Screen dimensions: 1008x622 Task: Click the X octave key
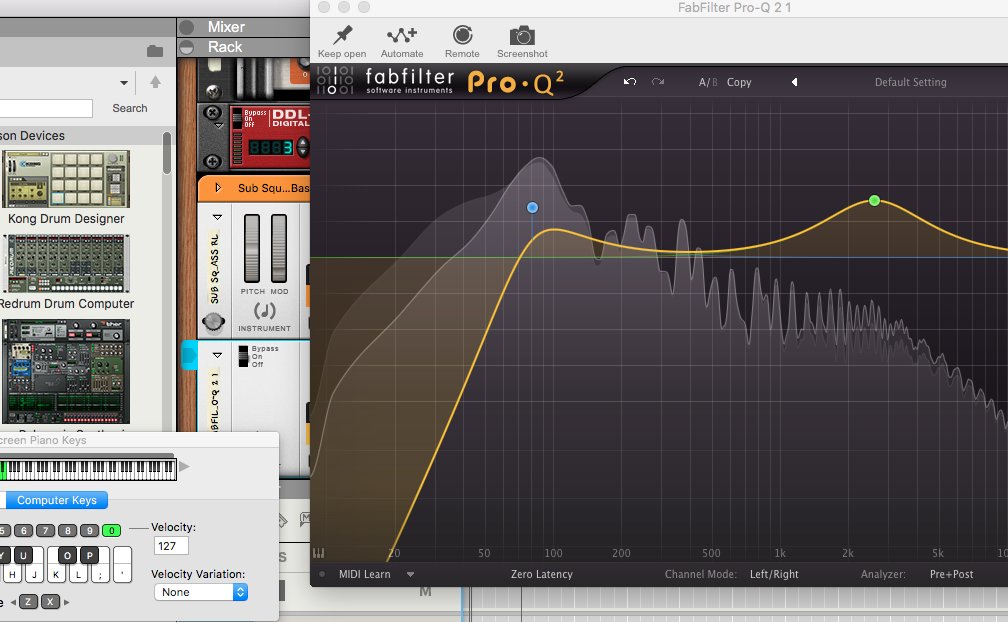50,601
